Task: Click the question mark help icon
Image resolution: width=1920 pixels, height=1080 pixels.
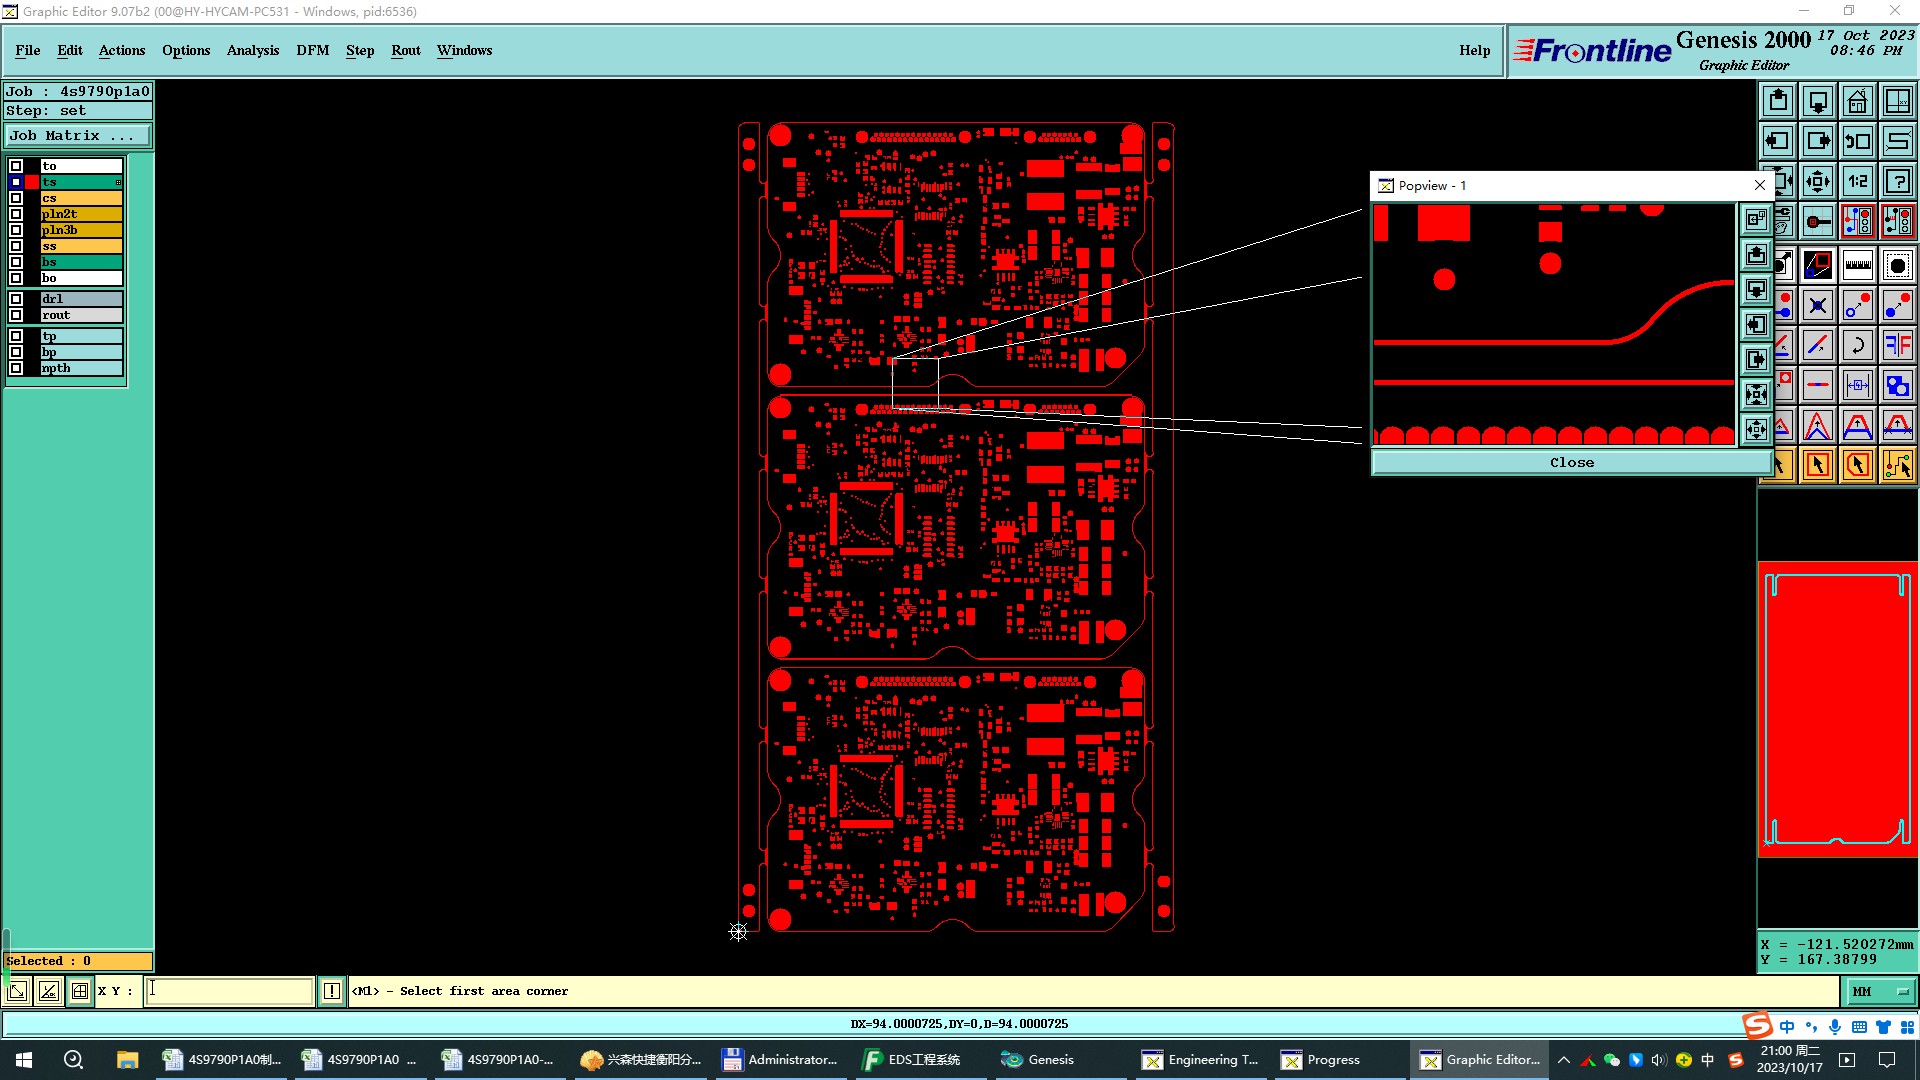Action: click(1897, 181)
